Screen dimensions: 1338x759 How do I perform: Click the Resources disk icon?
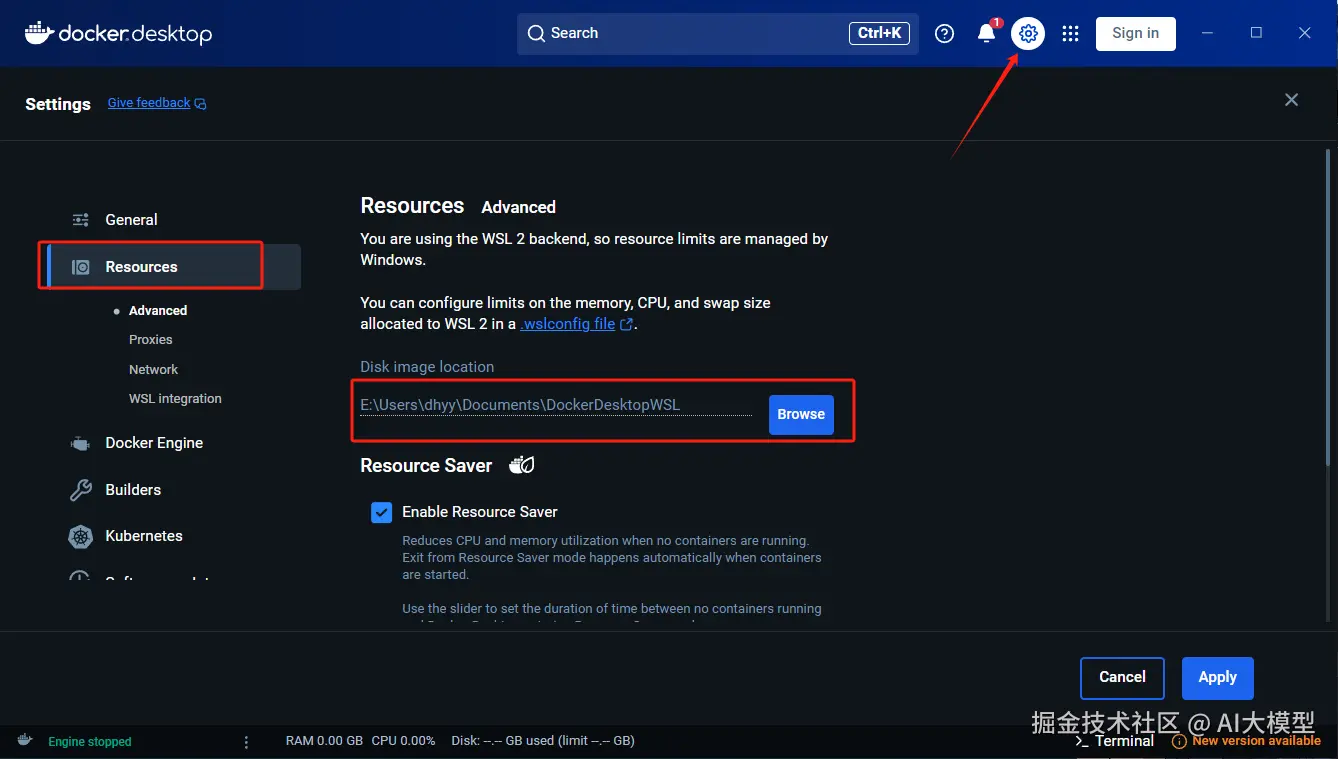click(80, 267)
